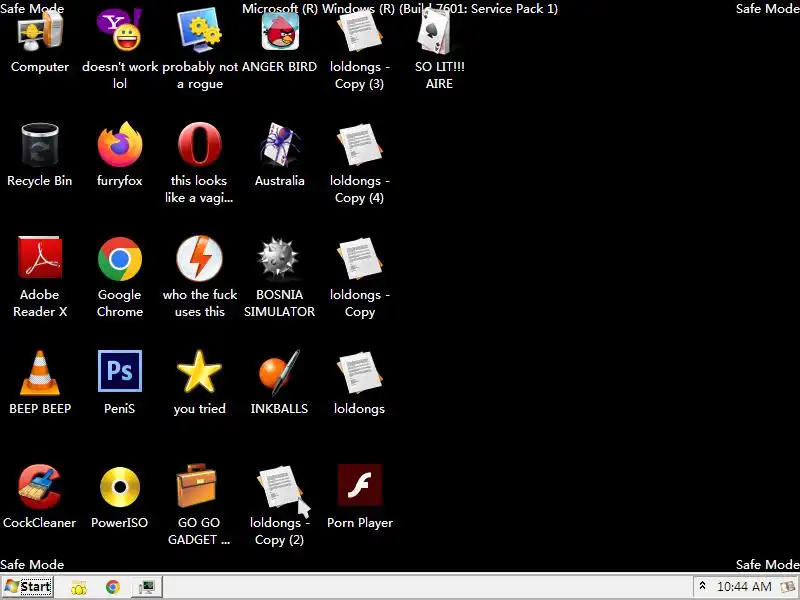
Task: Open the Start menu
Action: coord(28,587)
